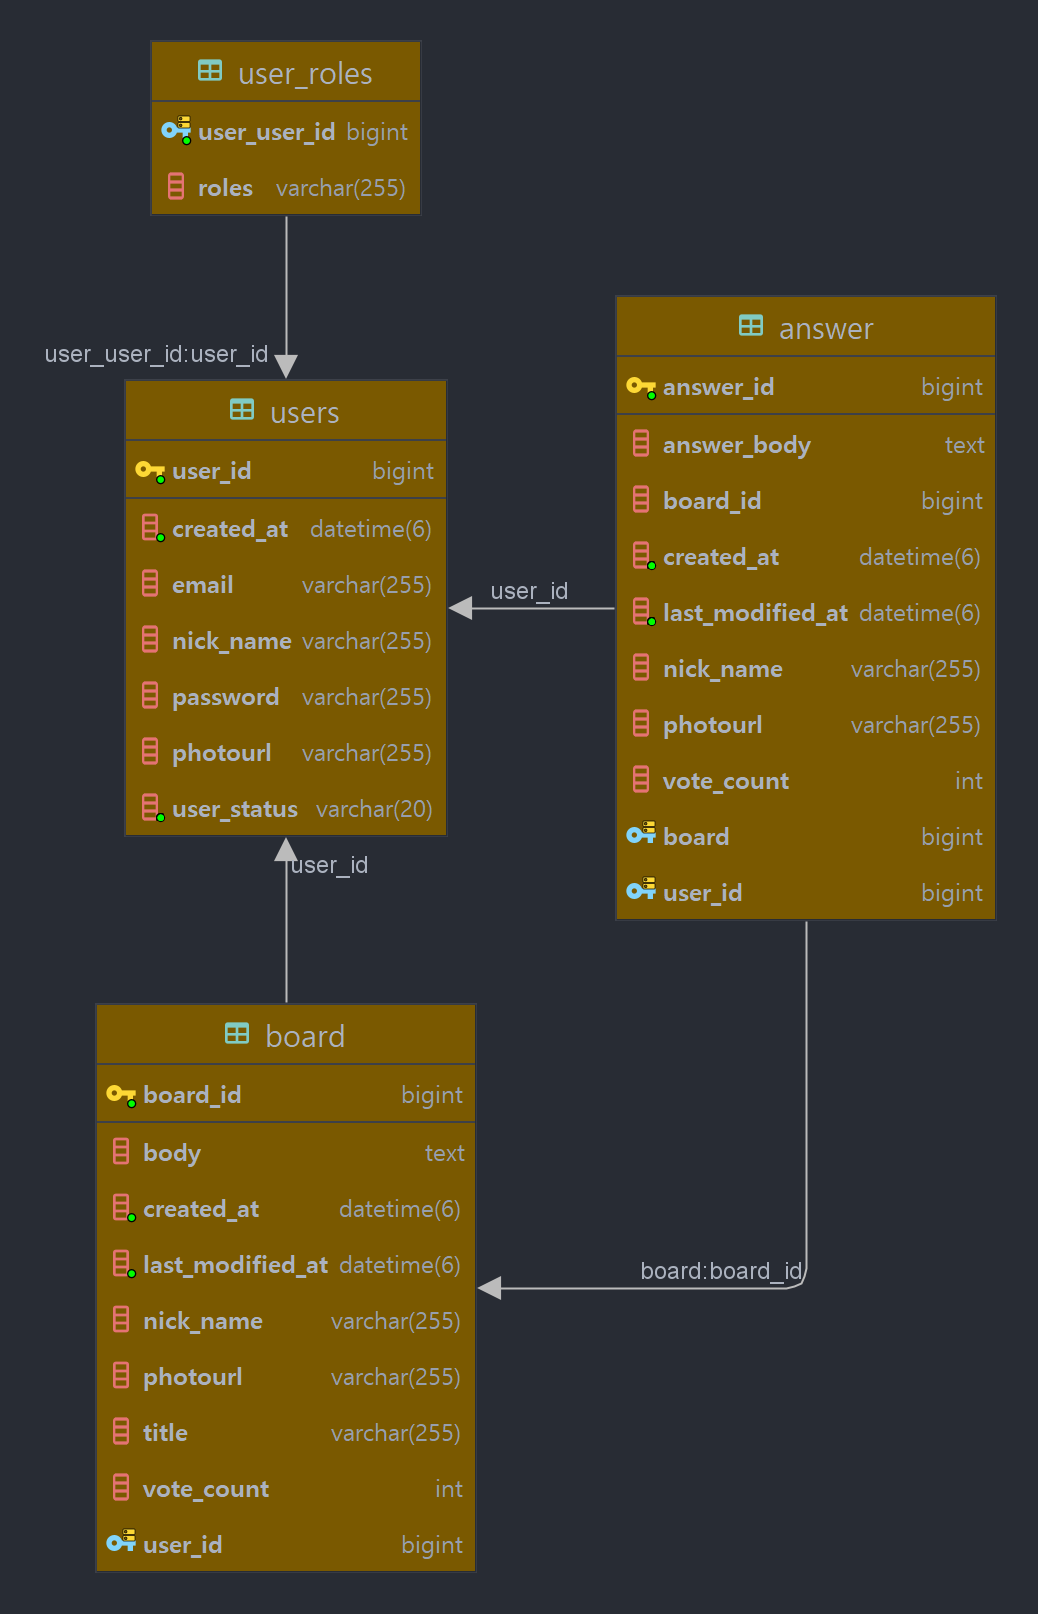Click the foreign key icon of board's user_id

point(121,1541)
